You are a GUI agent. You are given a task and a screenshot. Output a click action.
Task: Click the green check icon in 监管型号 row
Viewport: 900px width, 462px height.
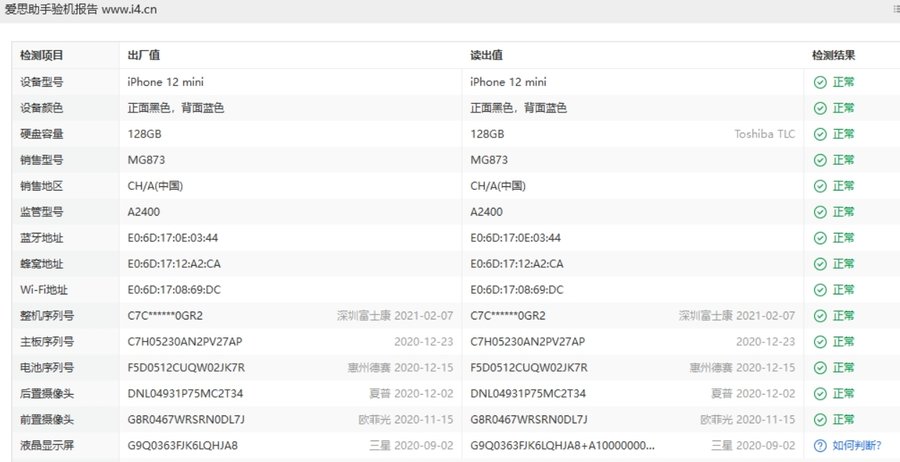pyautogui.click(x=820, y=212)
